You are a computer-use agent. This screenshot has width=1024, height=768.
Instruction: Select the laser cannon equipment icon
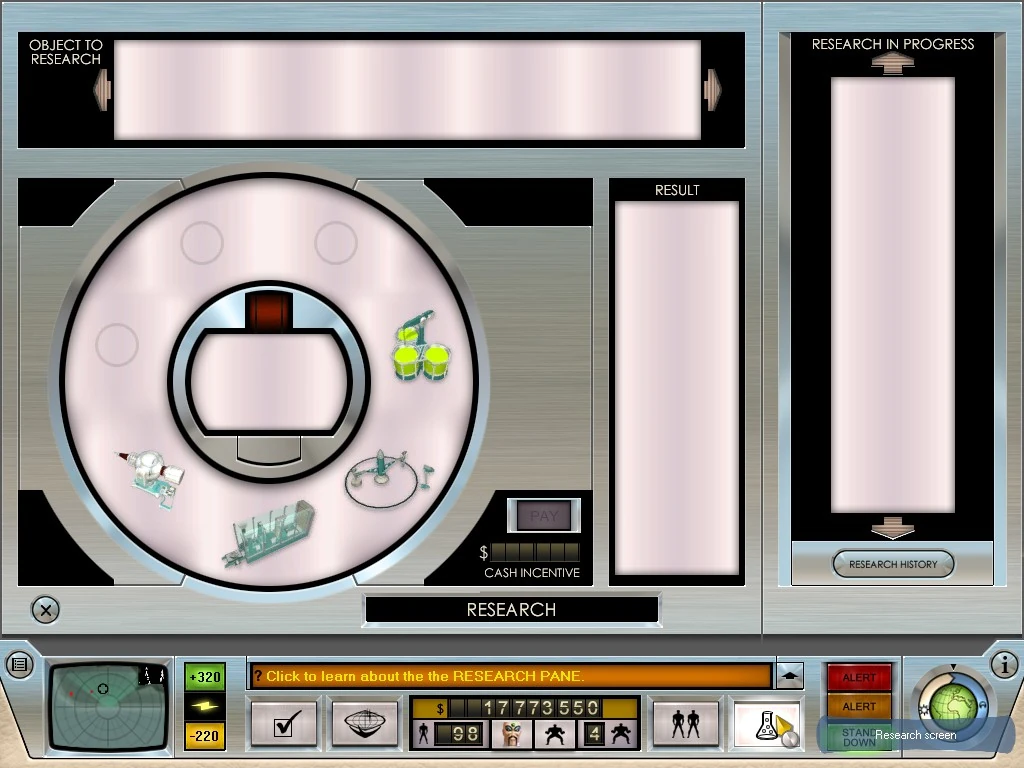coord(152,477)
